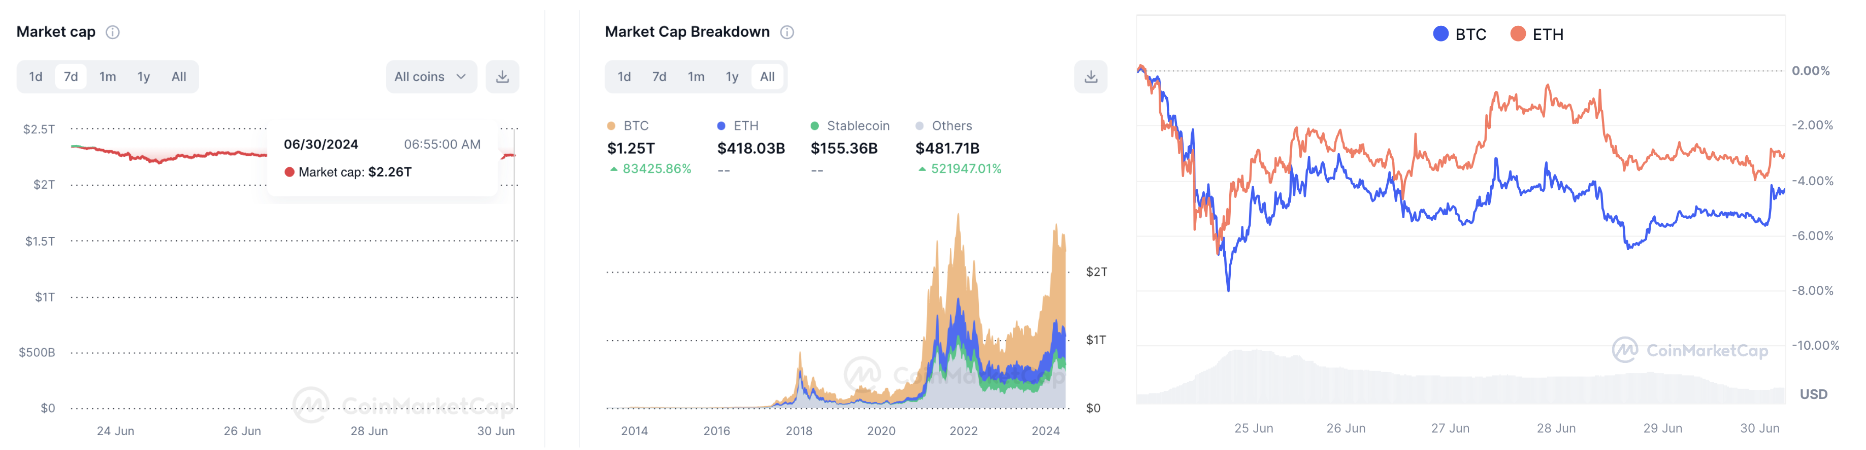Select All range on Market cap chart
The width and height of the screenshot is (1866, 450).
(x=179, y=77)
